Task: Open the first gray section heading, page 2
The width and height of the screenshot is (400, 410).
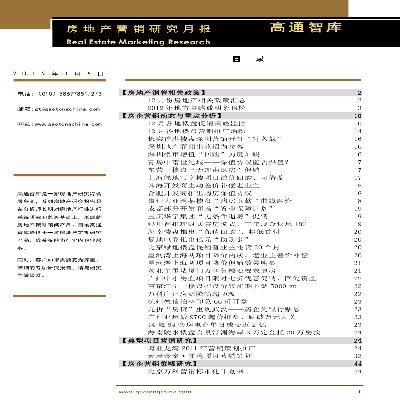Action: point(241,92)
